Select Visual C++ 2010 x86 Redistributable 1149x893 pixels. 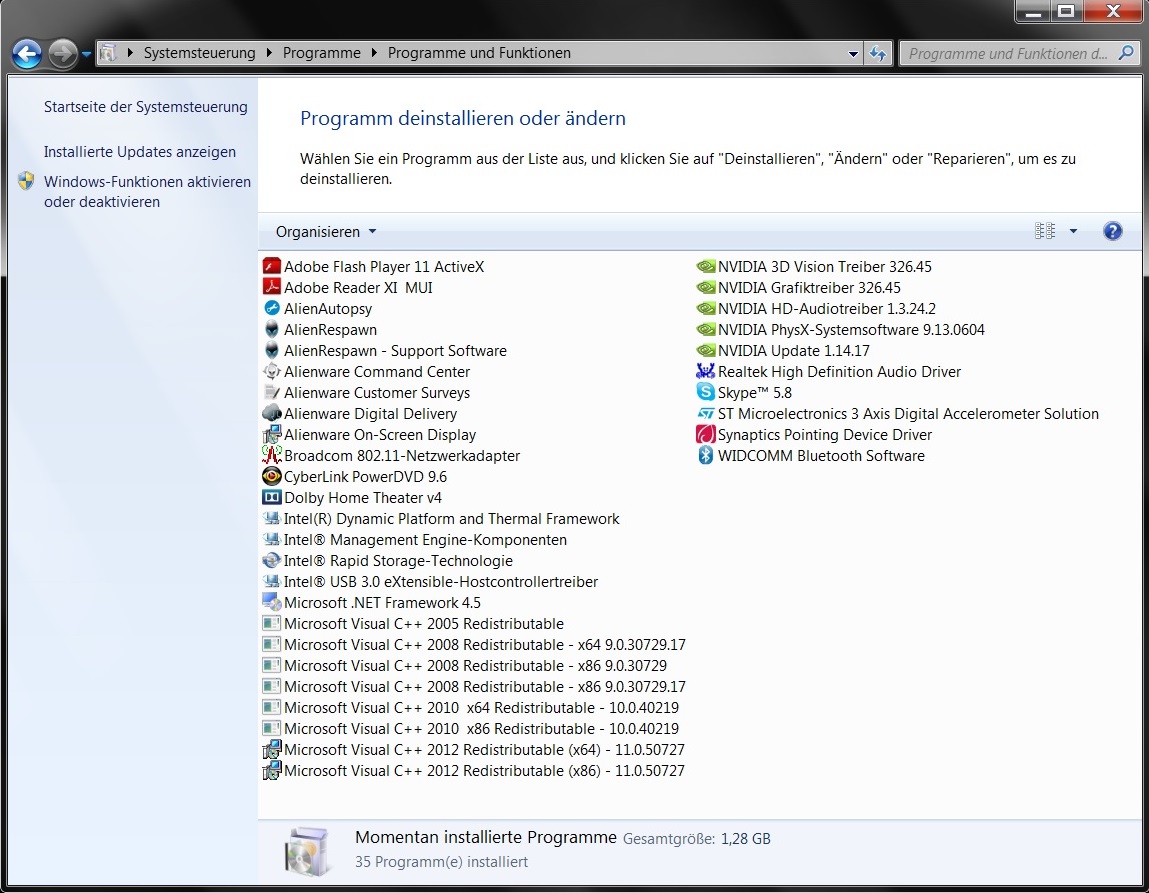tap(470, 728)
